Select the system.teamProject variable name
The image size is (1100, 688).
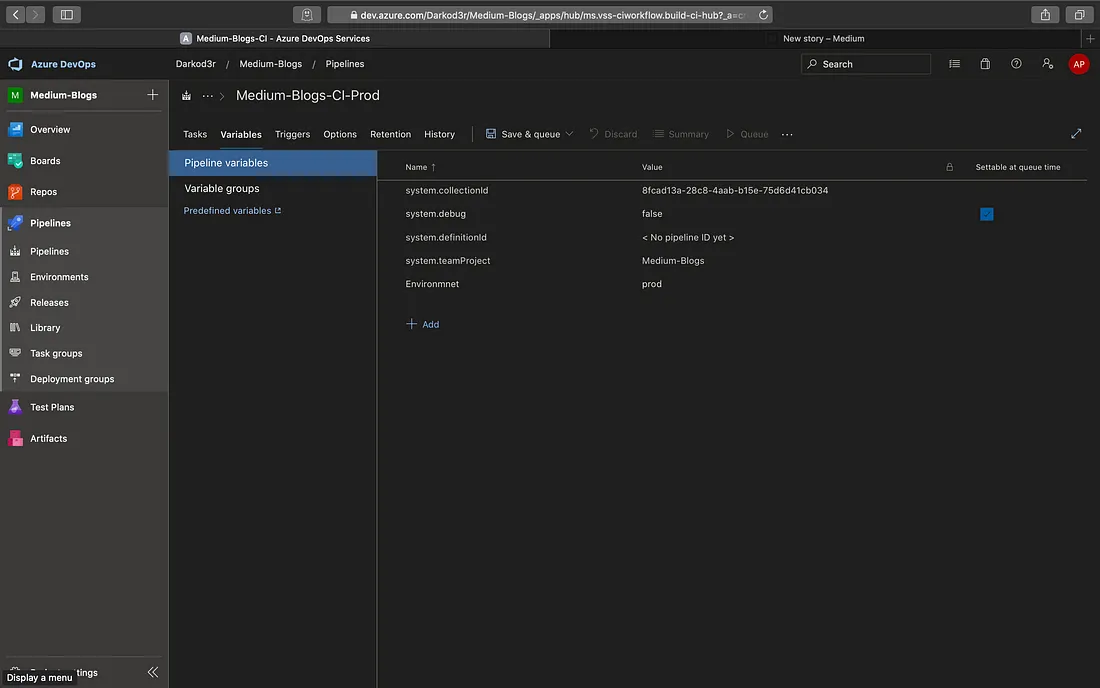[x=448, y=261]
